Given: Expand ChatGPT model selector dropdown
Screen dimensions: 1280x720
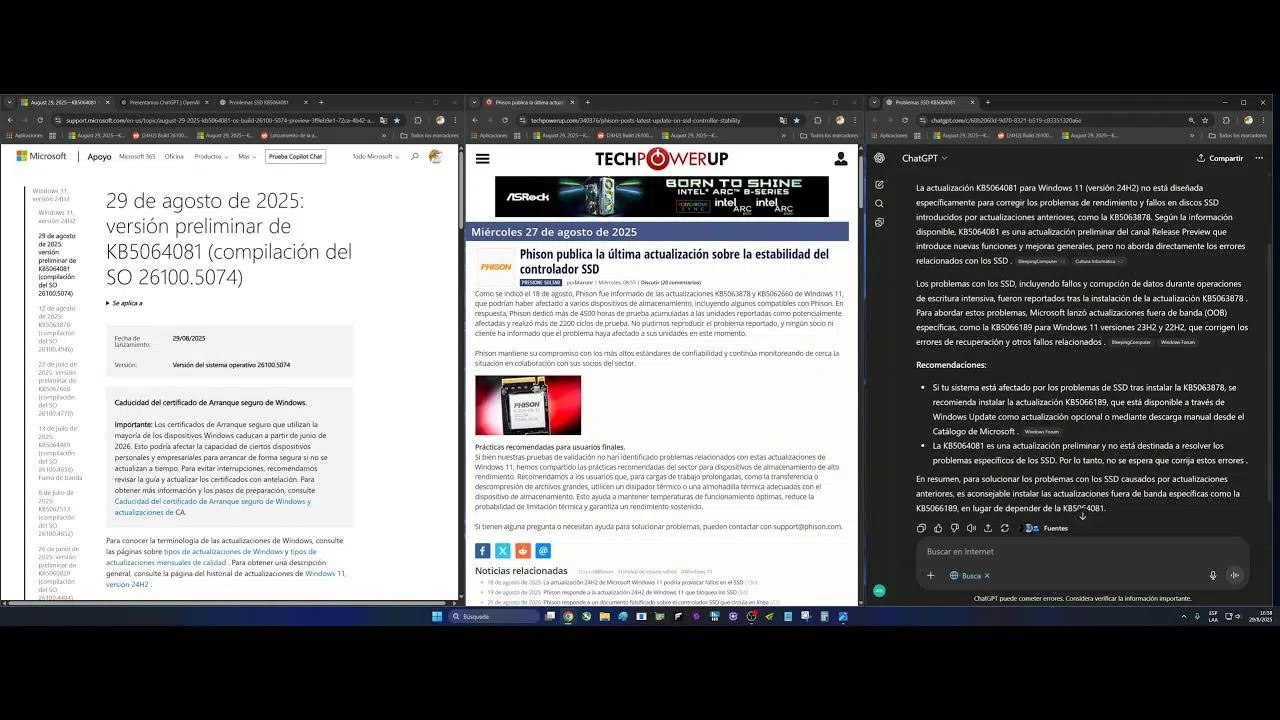Looking at the screenshot, I should pos(925,158).
